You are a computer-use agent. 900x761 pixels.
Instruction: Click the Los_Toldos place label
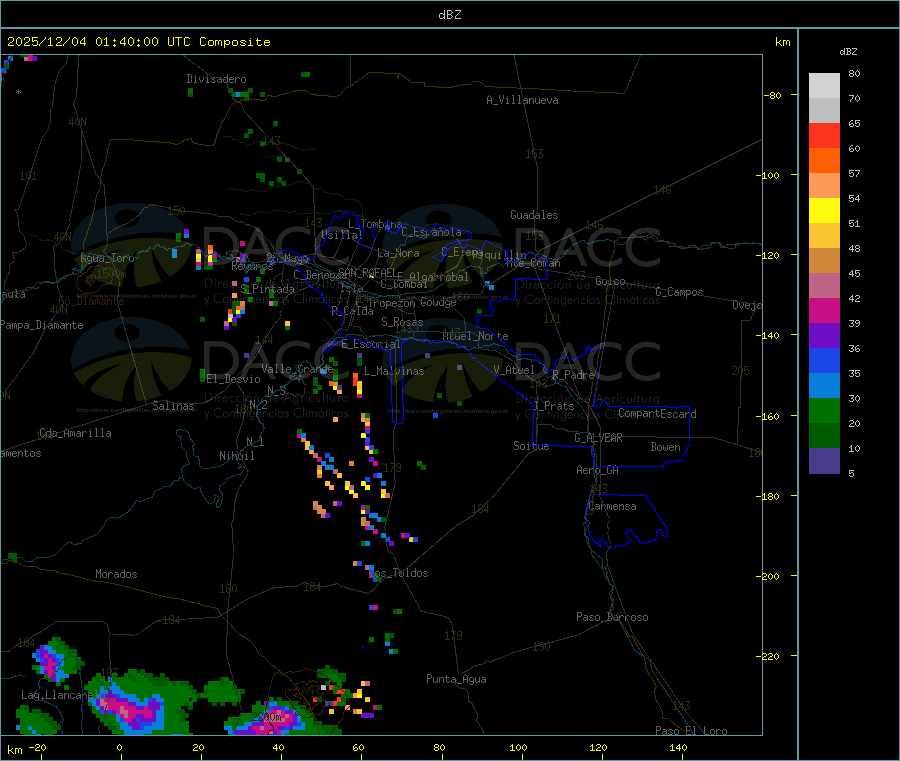pyautogui.click(x=398, y=573)
